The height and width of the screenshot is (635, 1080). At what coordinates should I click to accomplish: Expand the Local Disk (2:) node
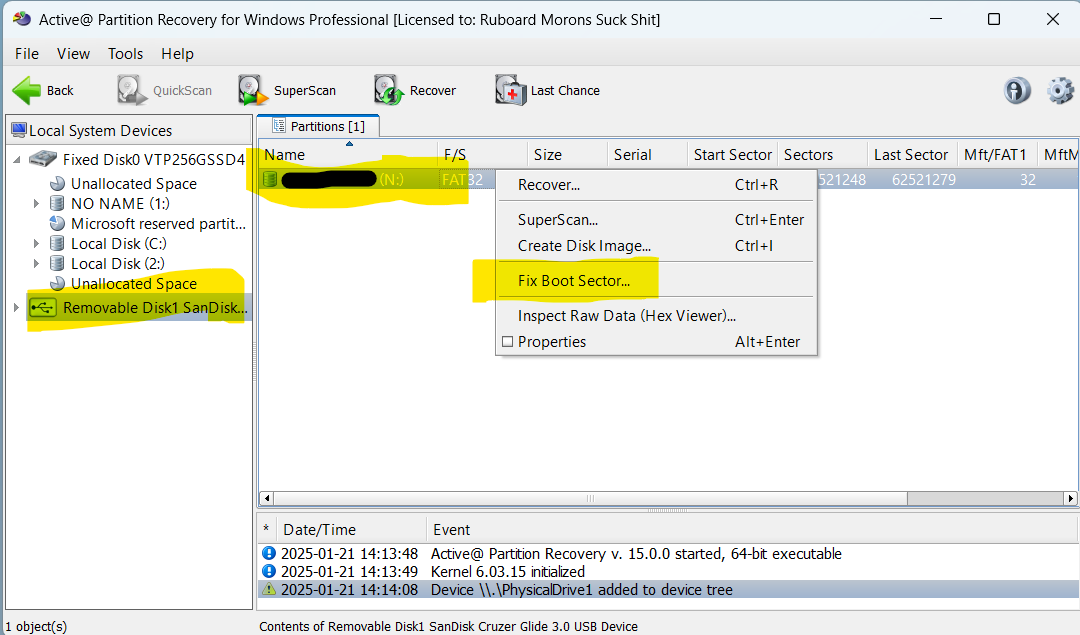pos(37,264)
